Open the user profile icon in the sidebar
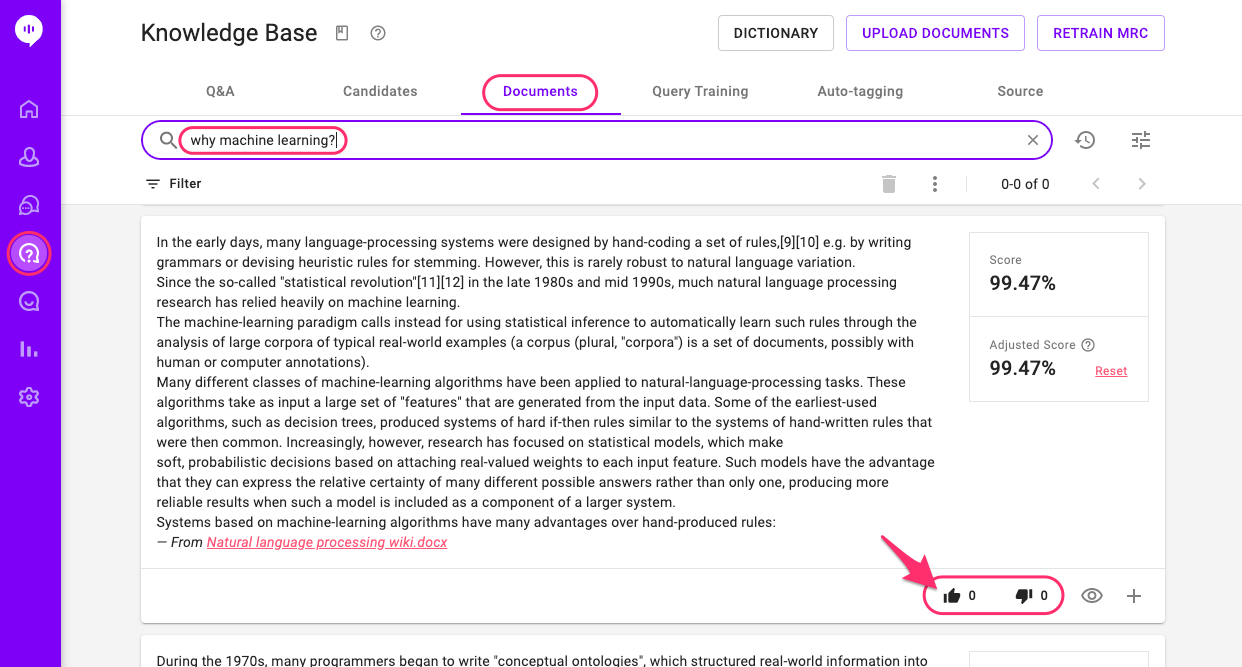Image resolution: width=1242 pixels, height=667 pixels. (x=29, y=157)
